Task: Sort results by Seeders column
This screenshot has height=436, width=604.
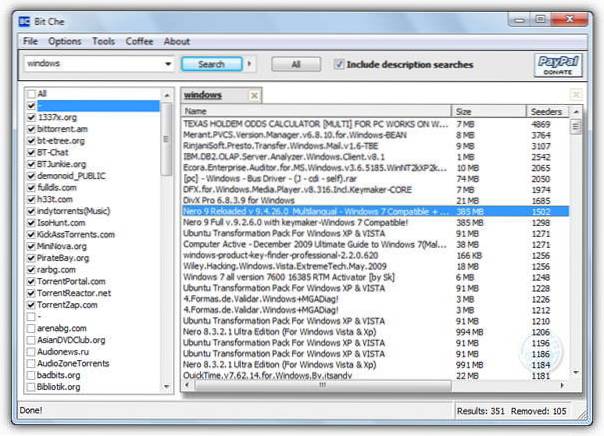Action: [547, 111]
